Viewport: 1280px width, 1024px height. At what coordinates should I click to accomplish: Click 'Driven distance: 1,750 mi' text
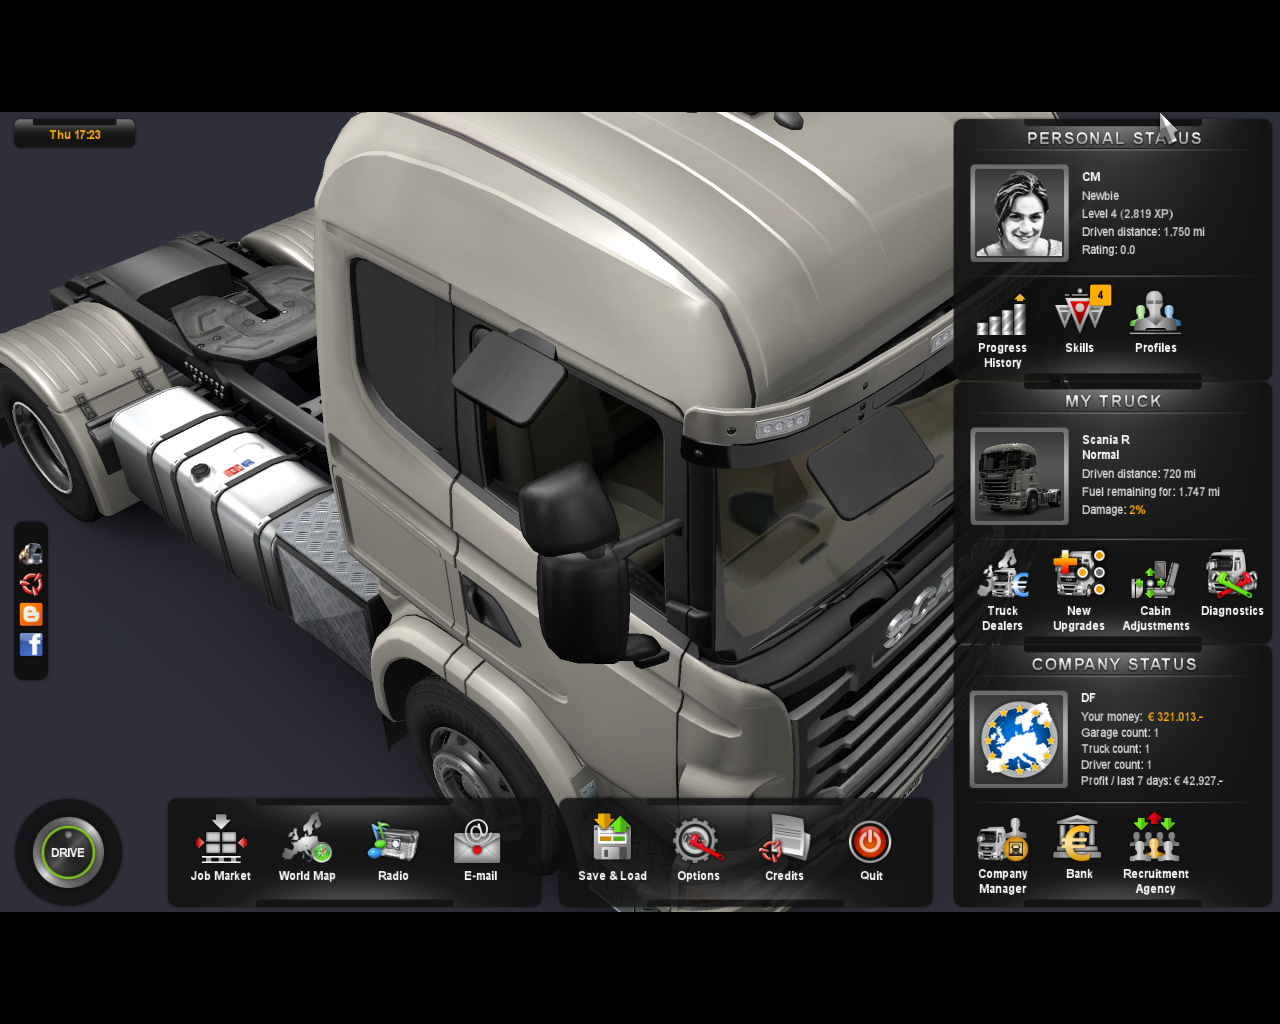coord(1143,232)
